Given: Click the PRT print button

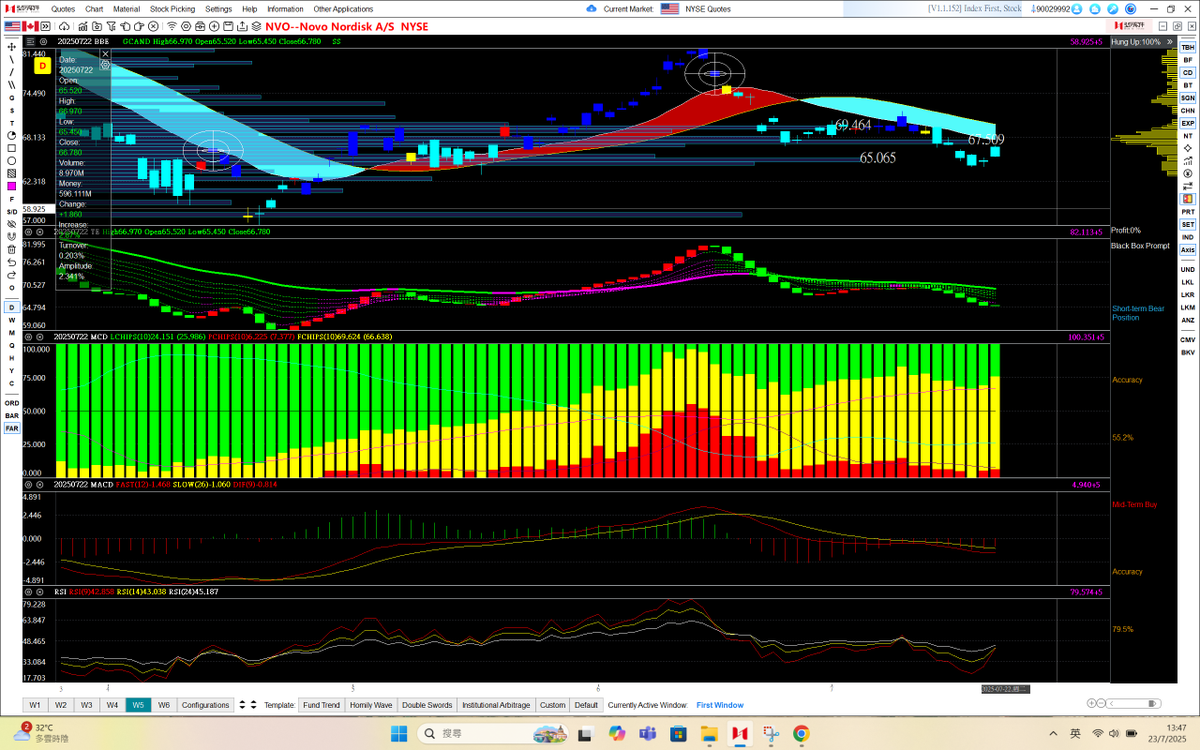Looking at the screenshot, I should tap(1187, 212).
